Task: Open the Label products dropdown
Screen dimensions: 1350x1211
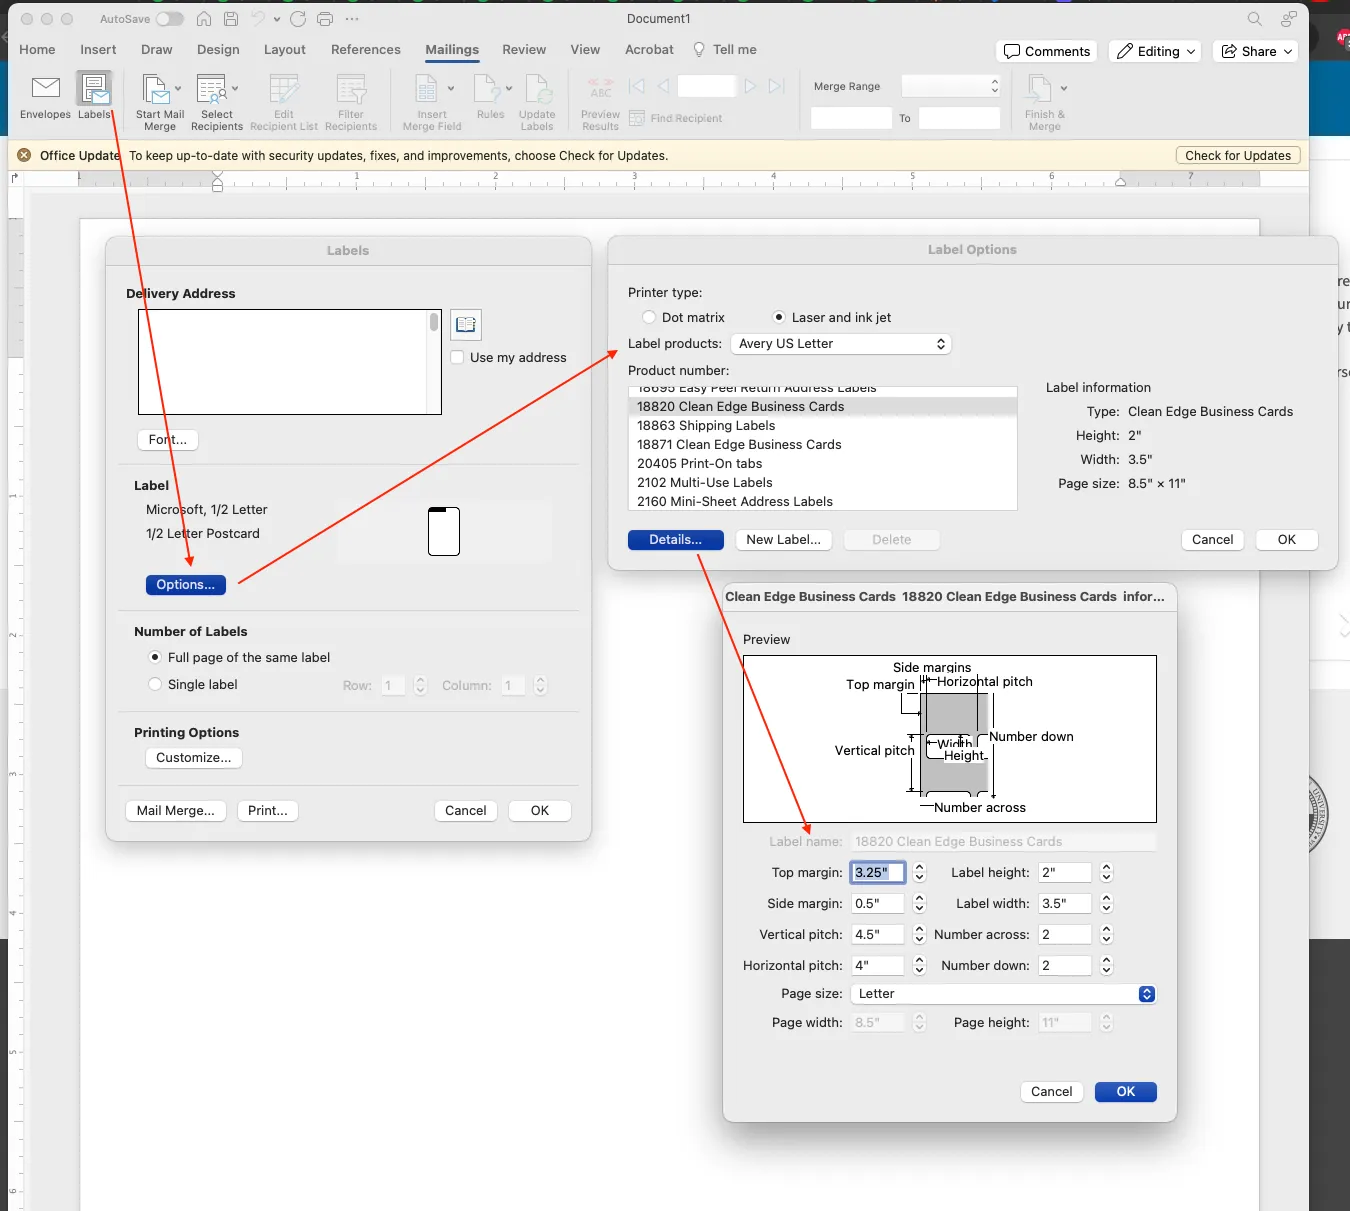Action: coord(841,343)
